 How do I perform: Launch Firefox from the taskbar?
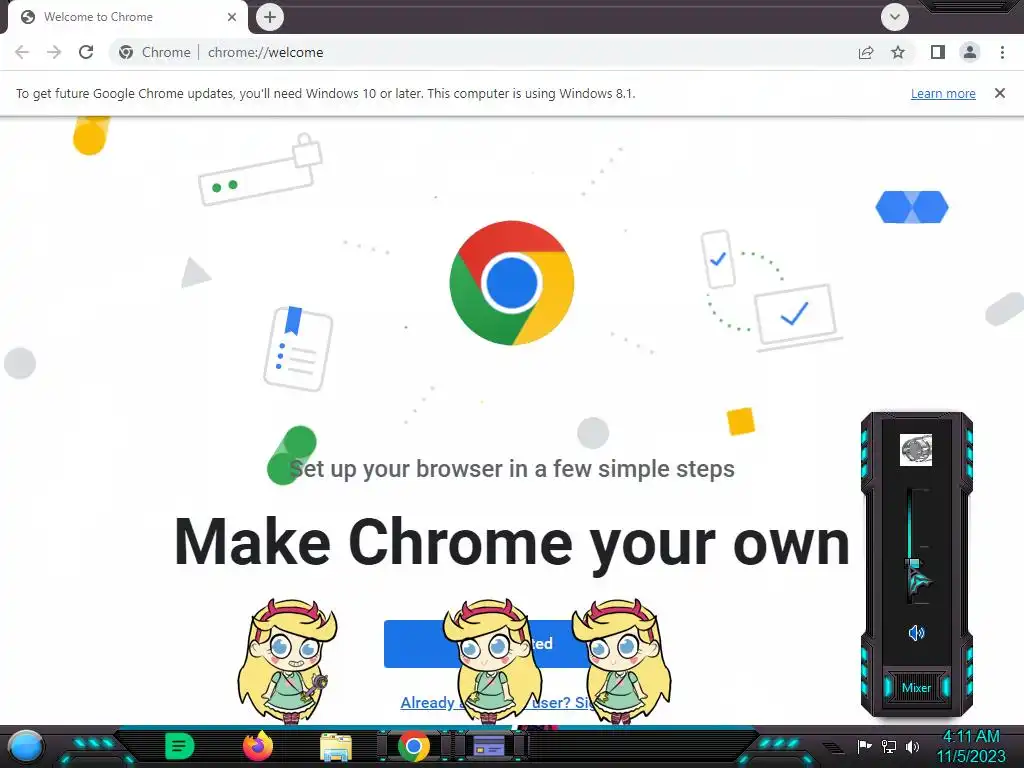click(257, 746)
